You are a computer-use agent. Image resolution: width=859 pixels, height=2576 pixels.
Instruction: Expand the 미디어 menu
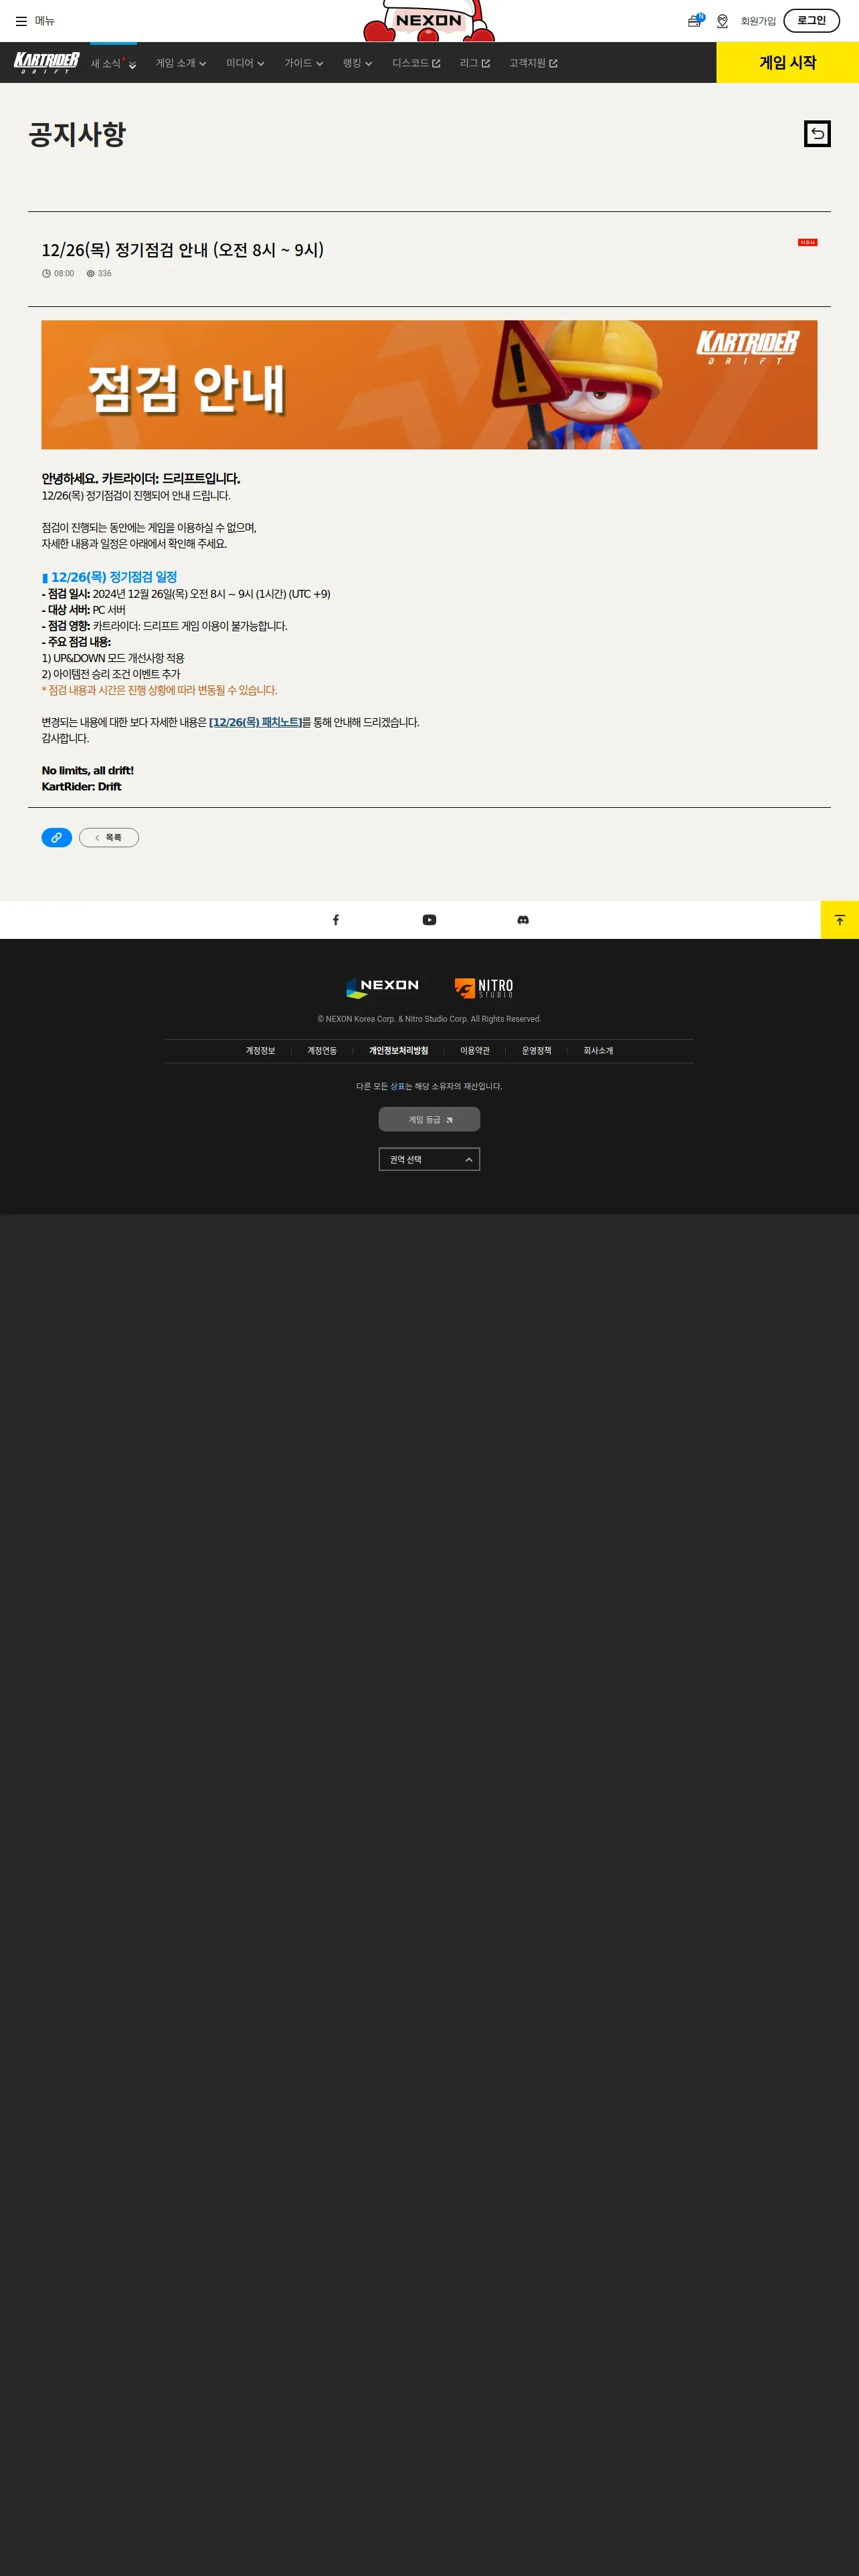245,63
